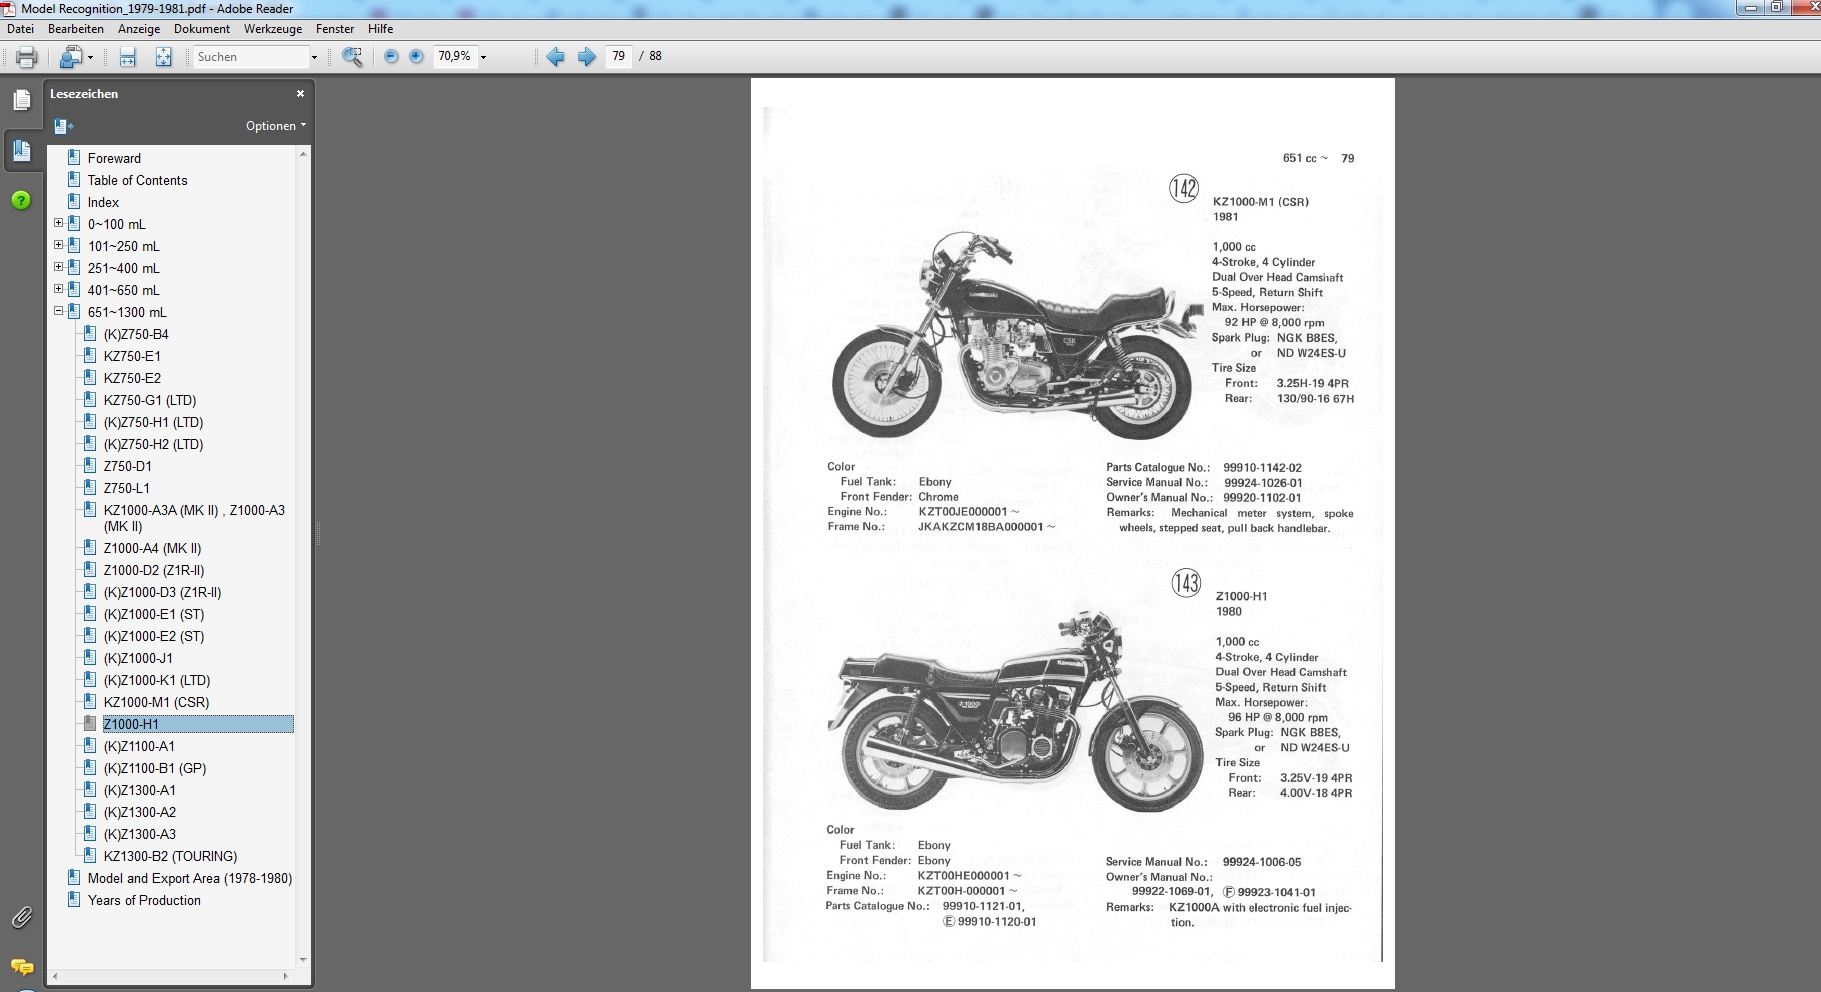Open the Years of Production bookmark
1821x992 pixels.
pos(144,900)
